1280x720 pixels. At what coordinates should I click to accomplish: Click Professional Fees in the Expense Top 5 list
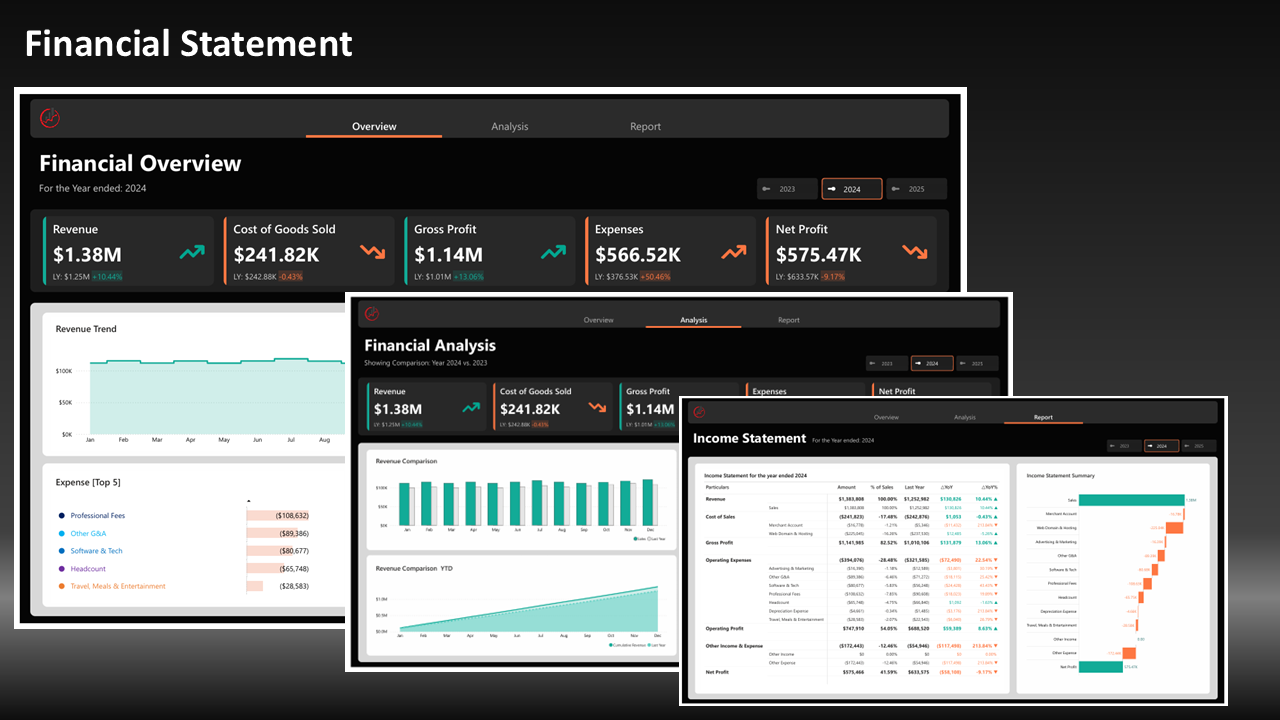tap(98, 516)
